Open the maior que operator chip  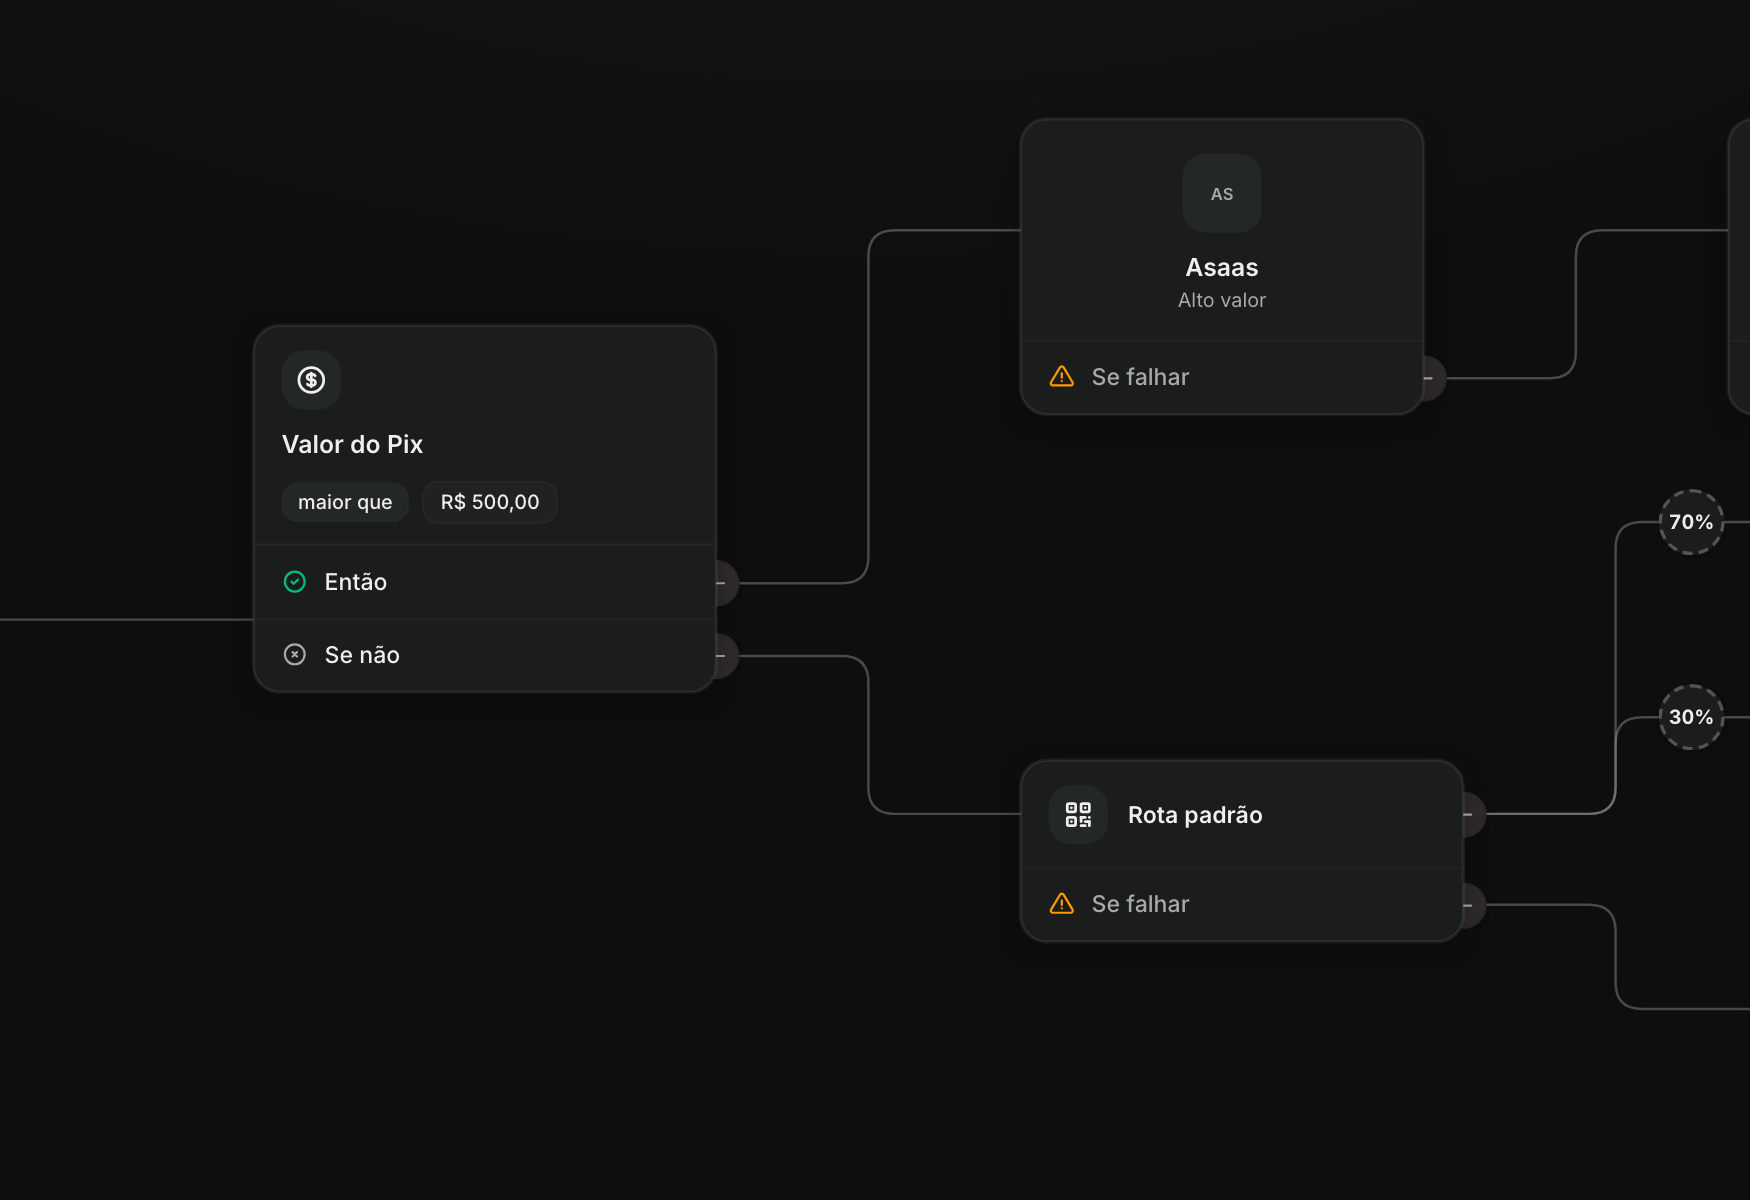[x=345, y=502]
